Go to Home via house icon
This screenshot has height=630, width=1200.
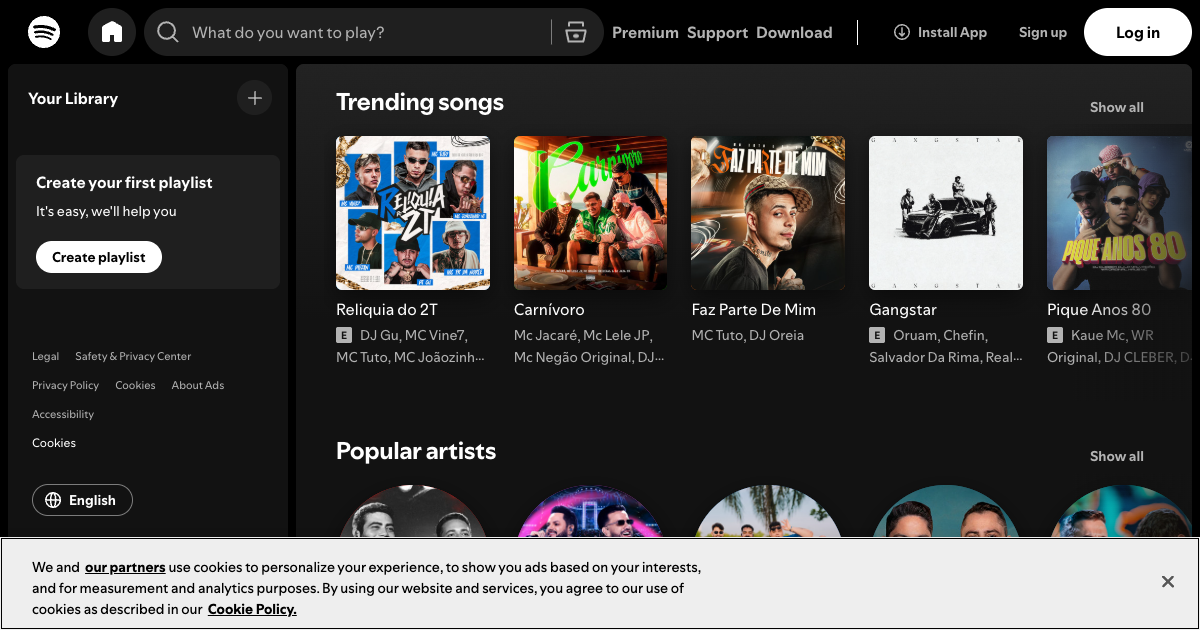[112, 32]
